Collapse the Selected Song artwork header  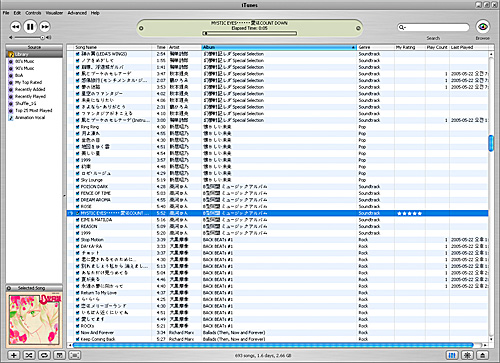(x=9, y=288)
